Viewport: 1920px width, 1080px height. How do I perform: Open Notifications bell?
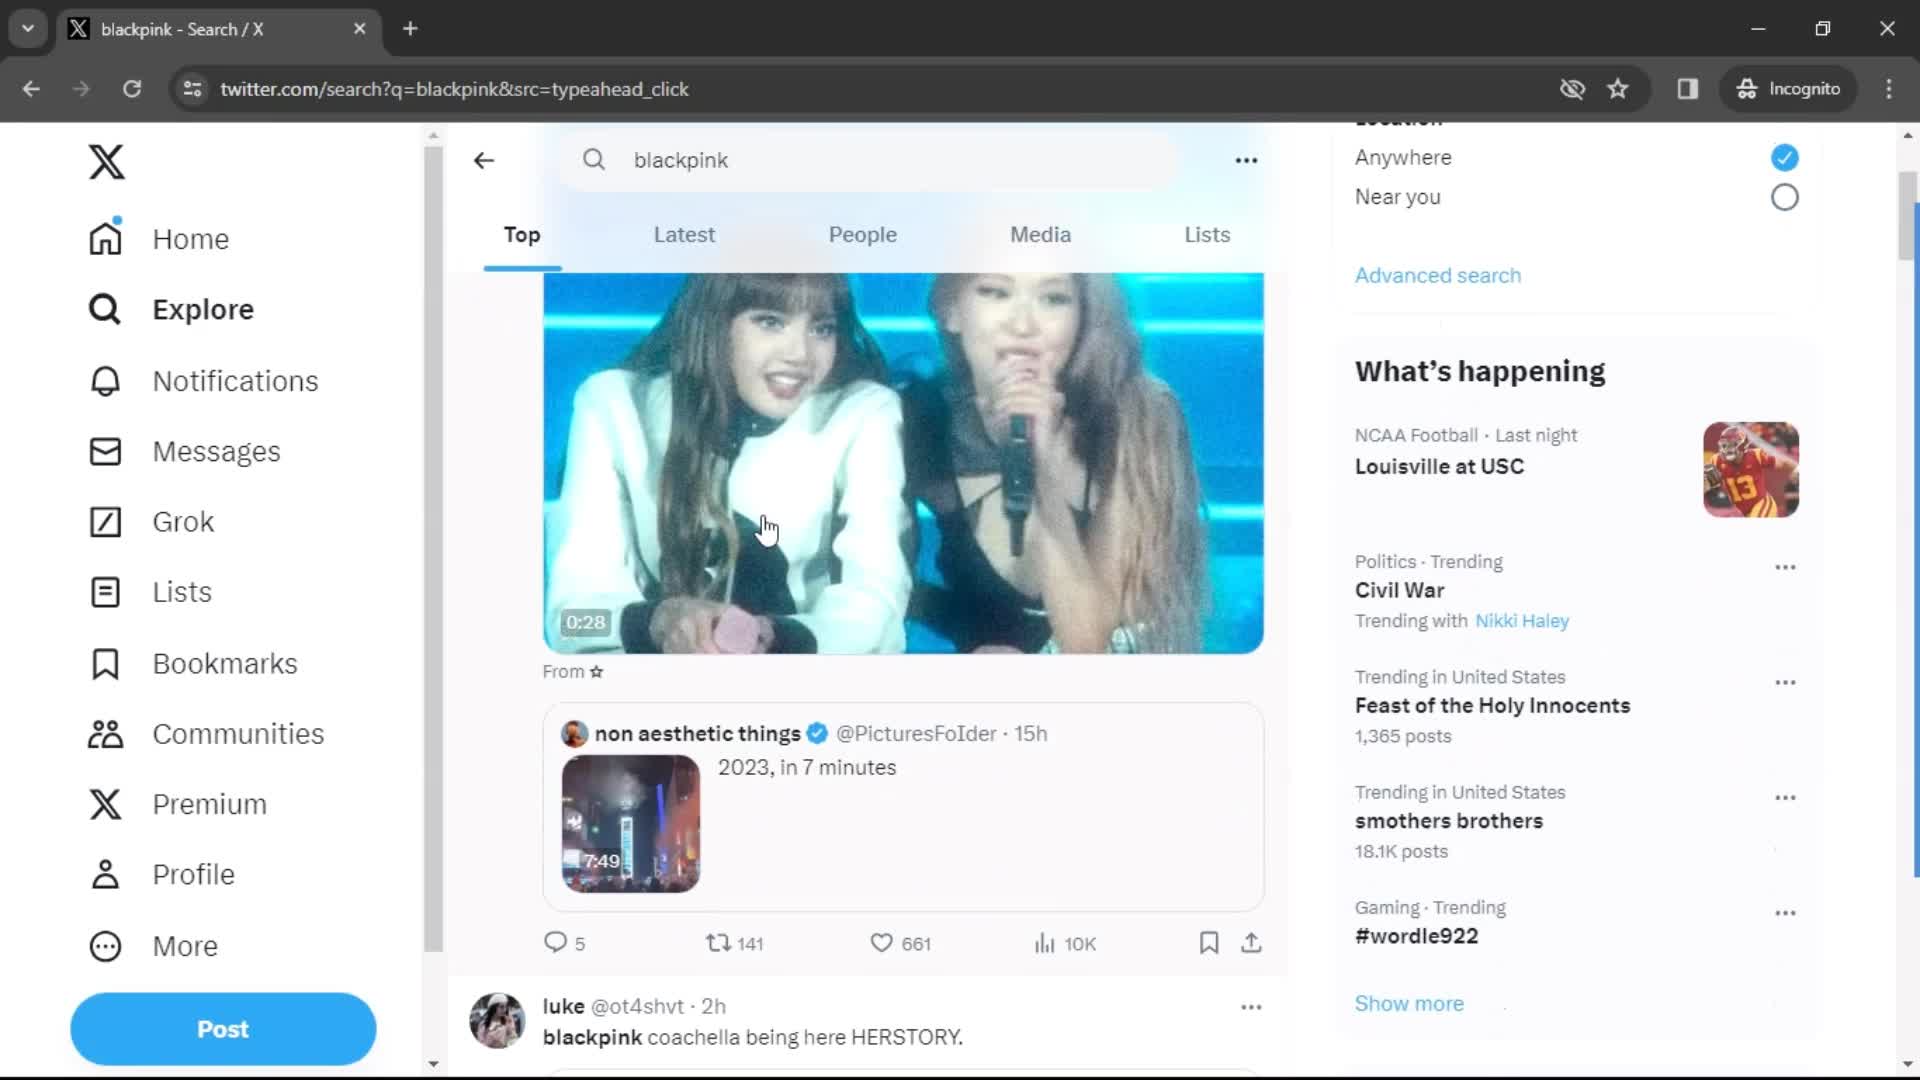point(203,381)
